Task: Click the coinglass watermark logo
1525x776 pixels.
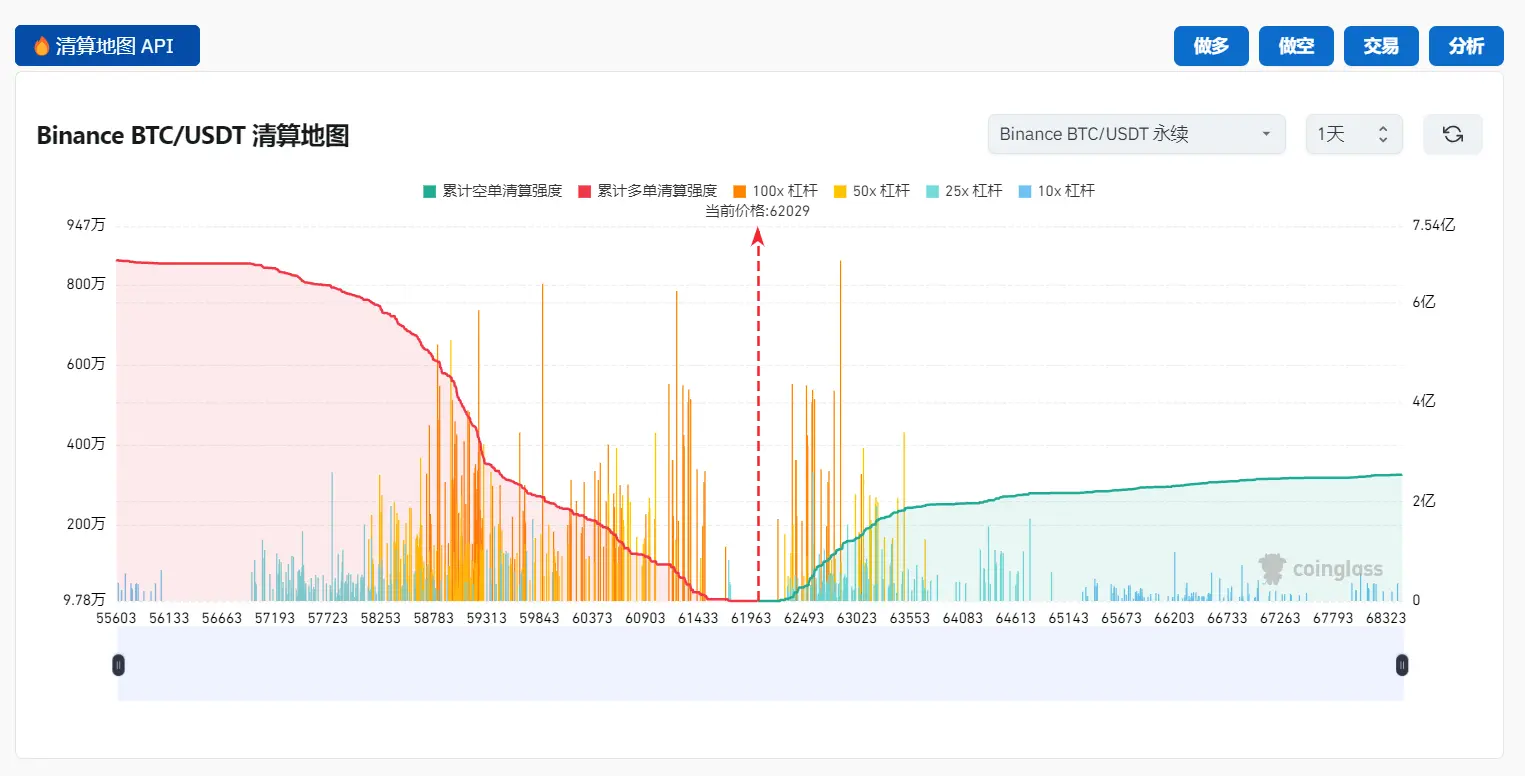Action: 1321,569
